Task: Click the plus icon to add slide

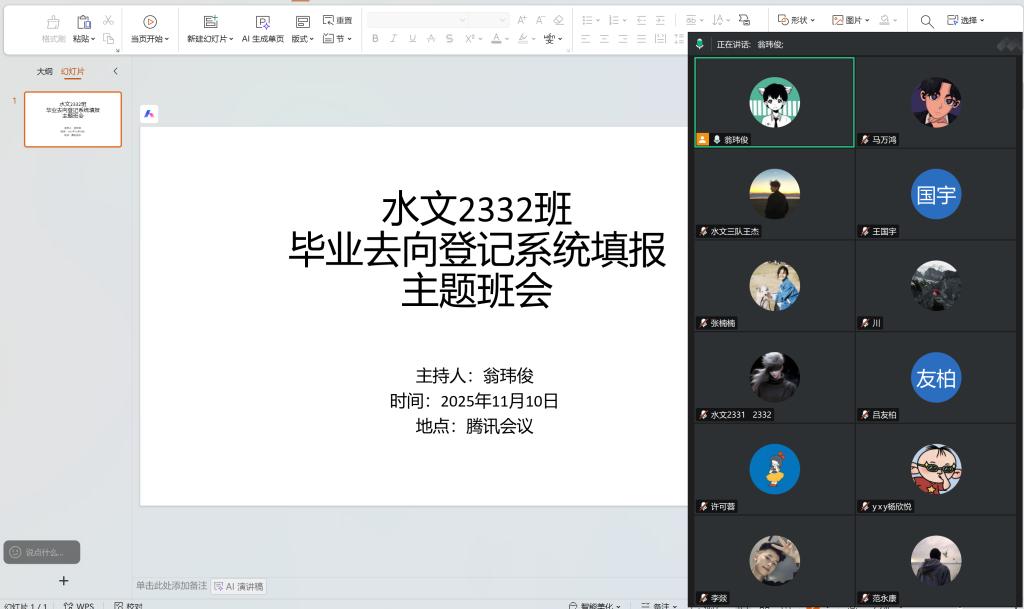Action: pos(64,580)
